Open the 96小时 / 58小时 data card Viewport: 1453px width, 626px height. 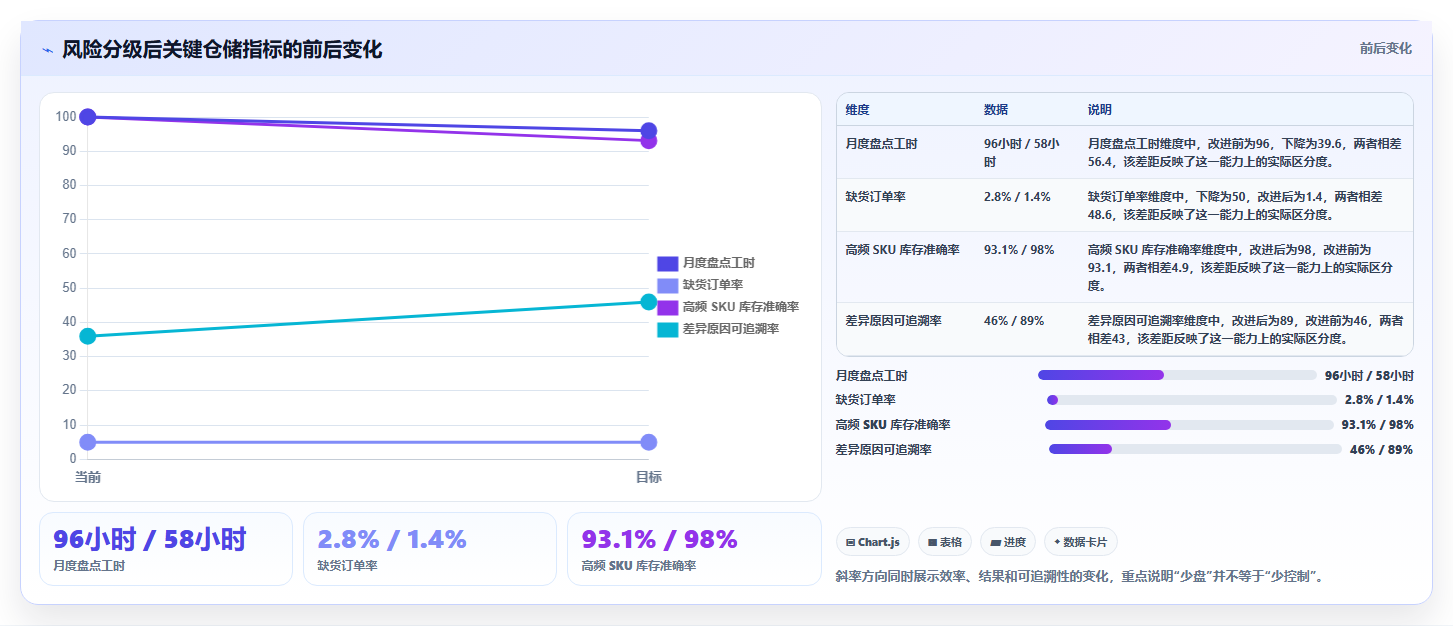166,549
